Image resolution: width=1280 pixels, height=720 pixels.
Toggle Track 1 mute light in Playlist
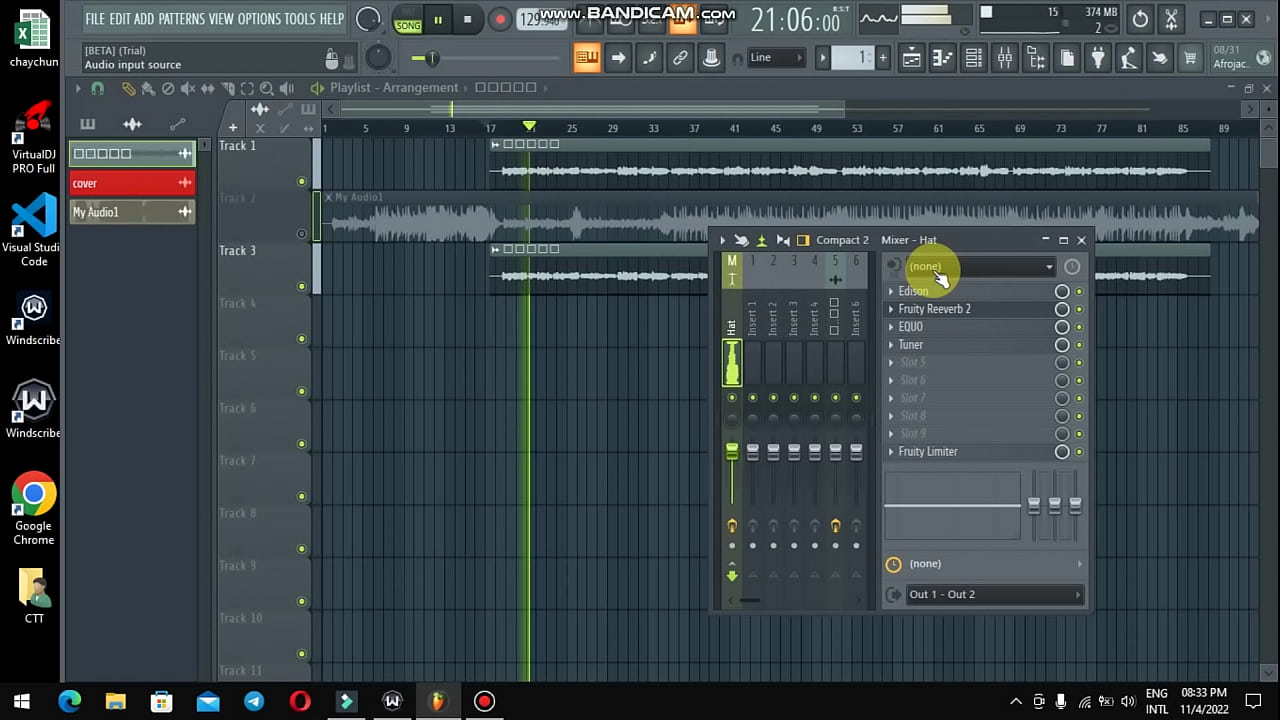(302, 181)
